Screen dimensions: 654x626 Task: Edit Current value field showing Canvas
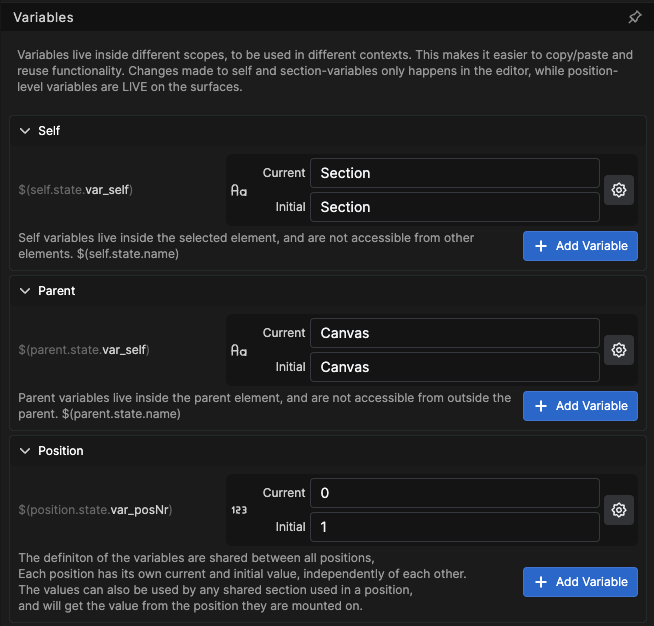(x=455, y=333)
